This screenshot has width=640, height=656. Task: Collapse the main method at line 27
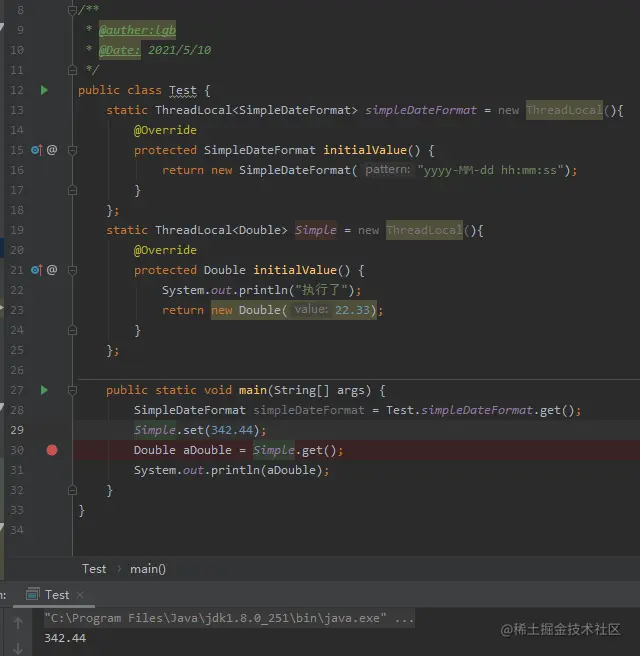72,390
